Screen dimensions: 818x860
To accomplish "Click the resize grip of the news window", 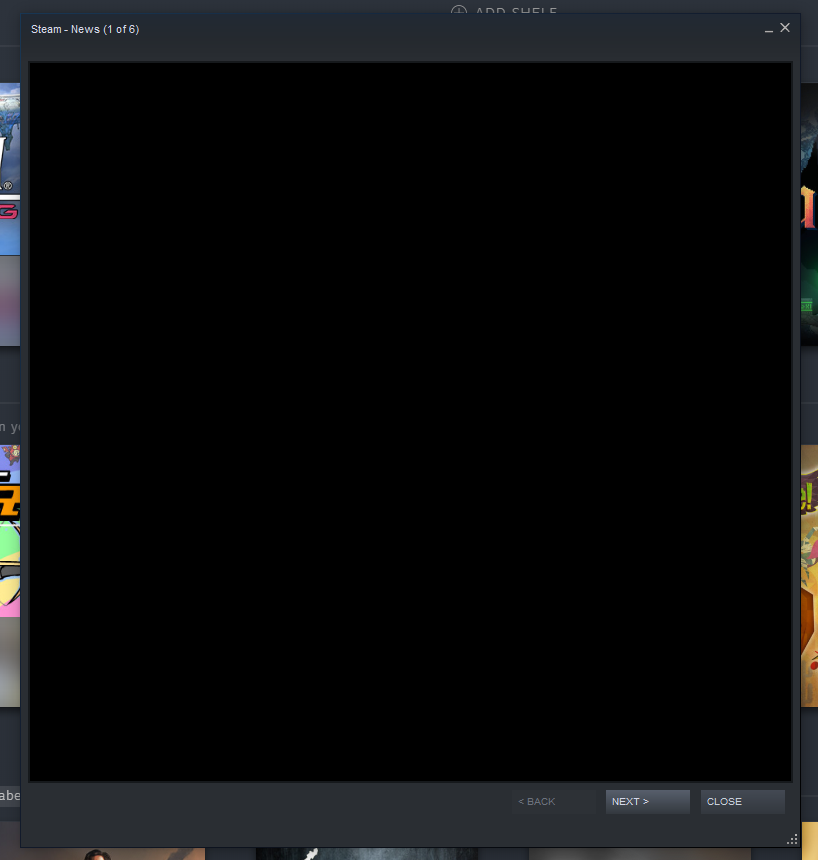I will click(x=792, y=839).
